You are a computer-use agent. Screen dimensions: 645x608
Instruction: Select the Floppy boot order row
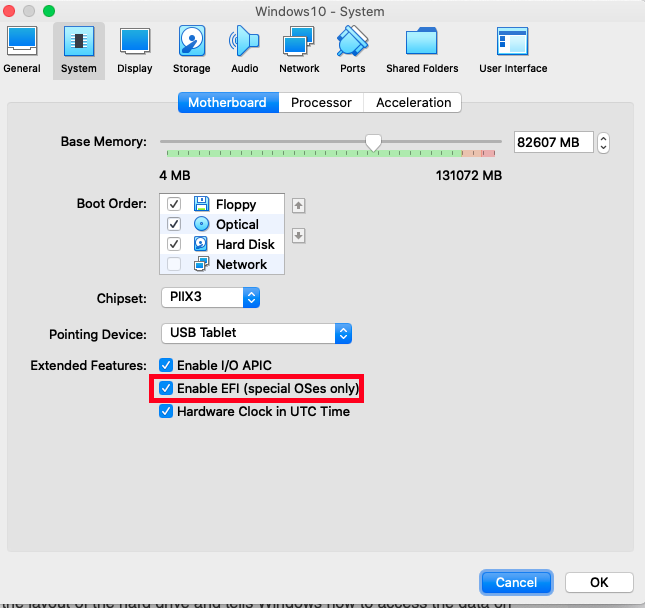pos(222,204)
